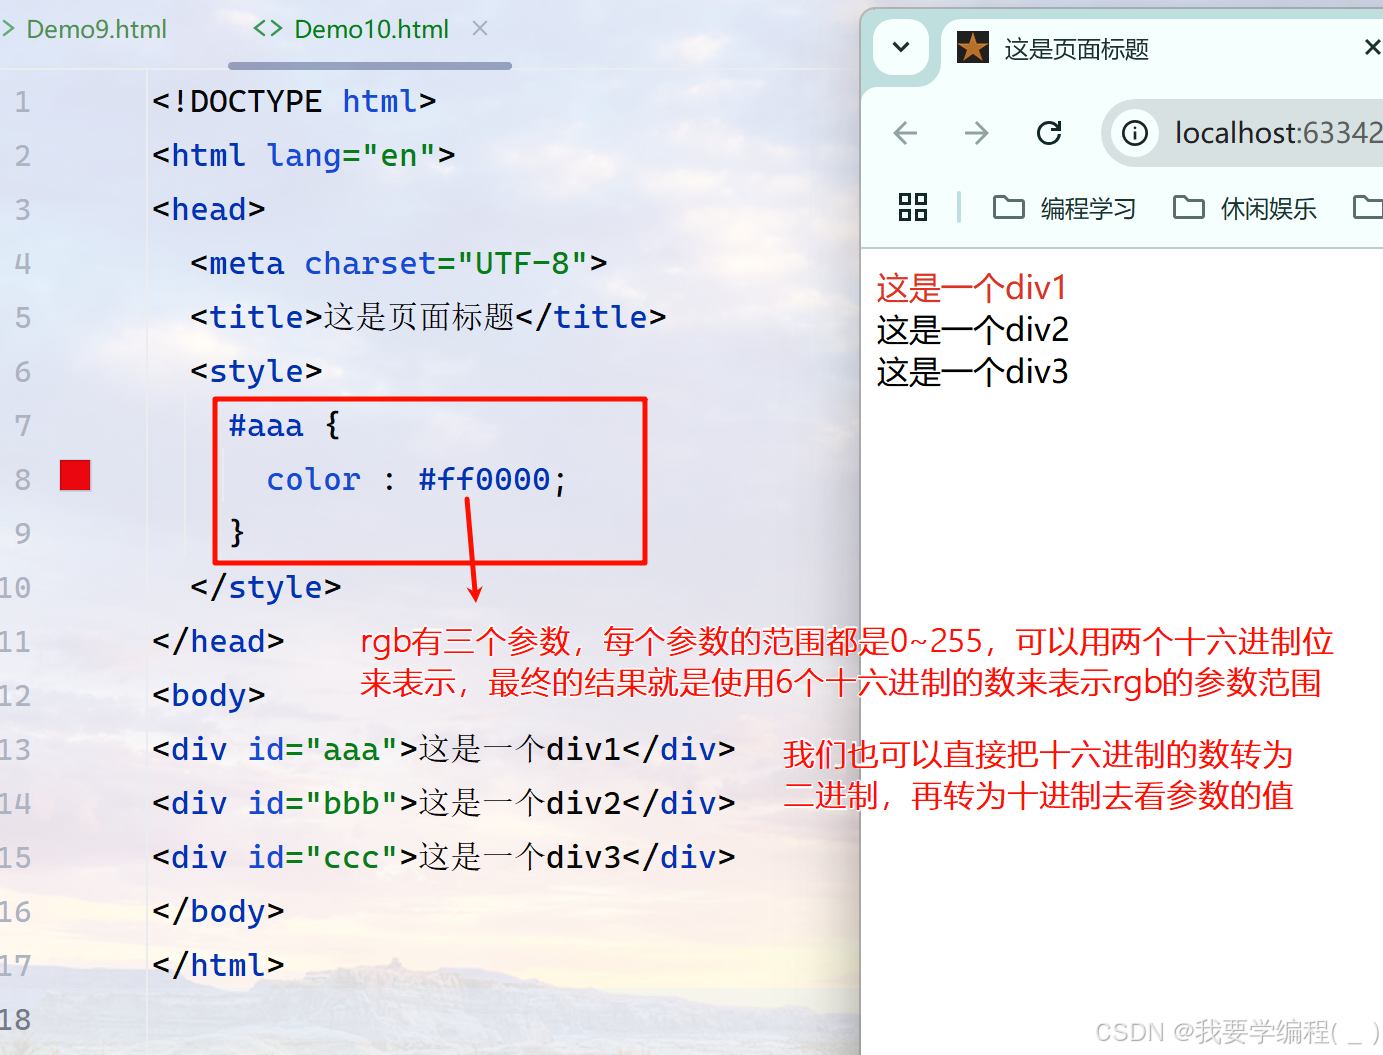
Task: Click the div id="bbb" code line
Action: 444,804
